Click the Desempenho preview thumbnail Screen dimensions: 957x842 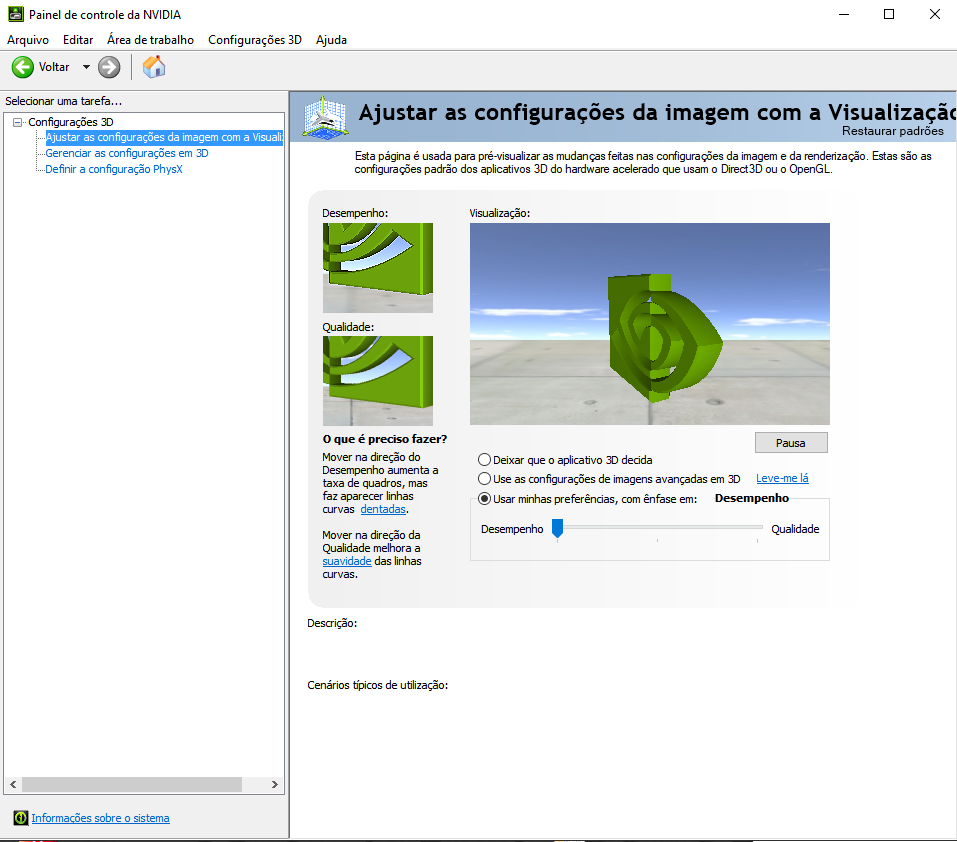[x=378, y=268]
